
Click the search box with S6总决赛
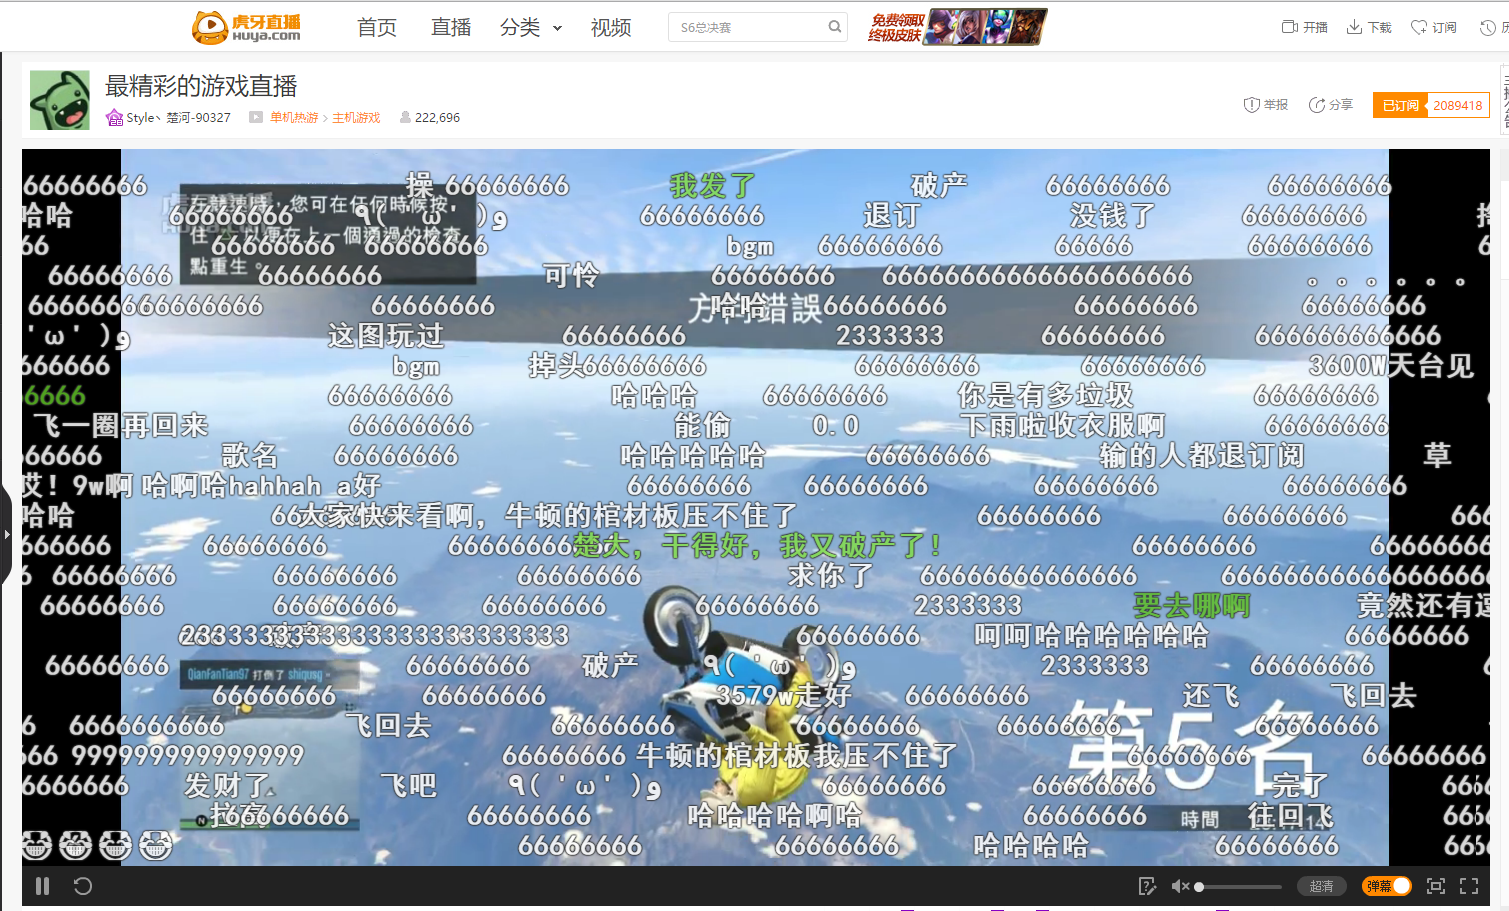point(747,28)
